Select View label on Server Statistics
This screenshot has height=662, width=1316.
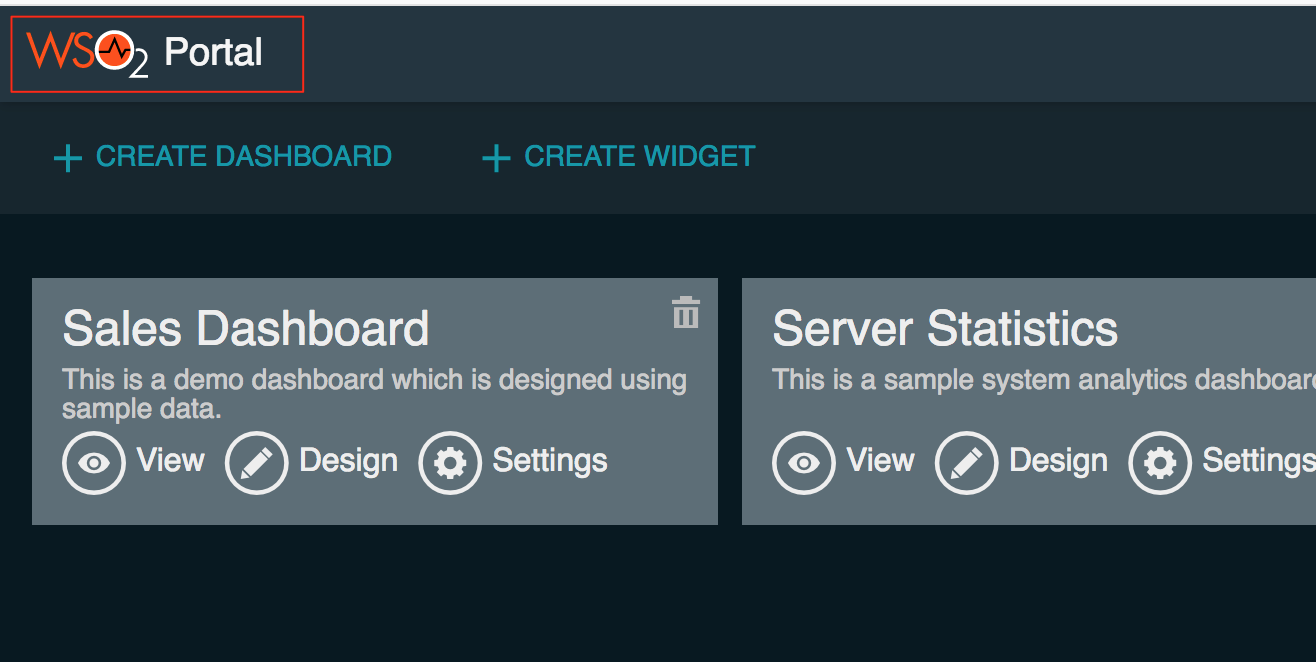881,460
